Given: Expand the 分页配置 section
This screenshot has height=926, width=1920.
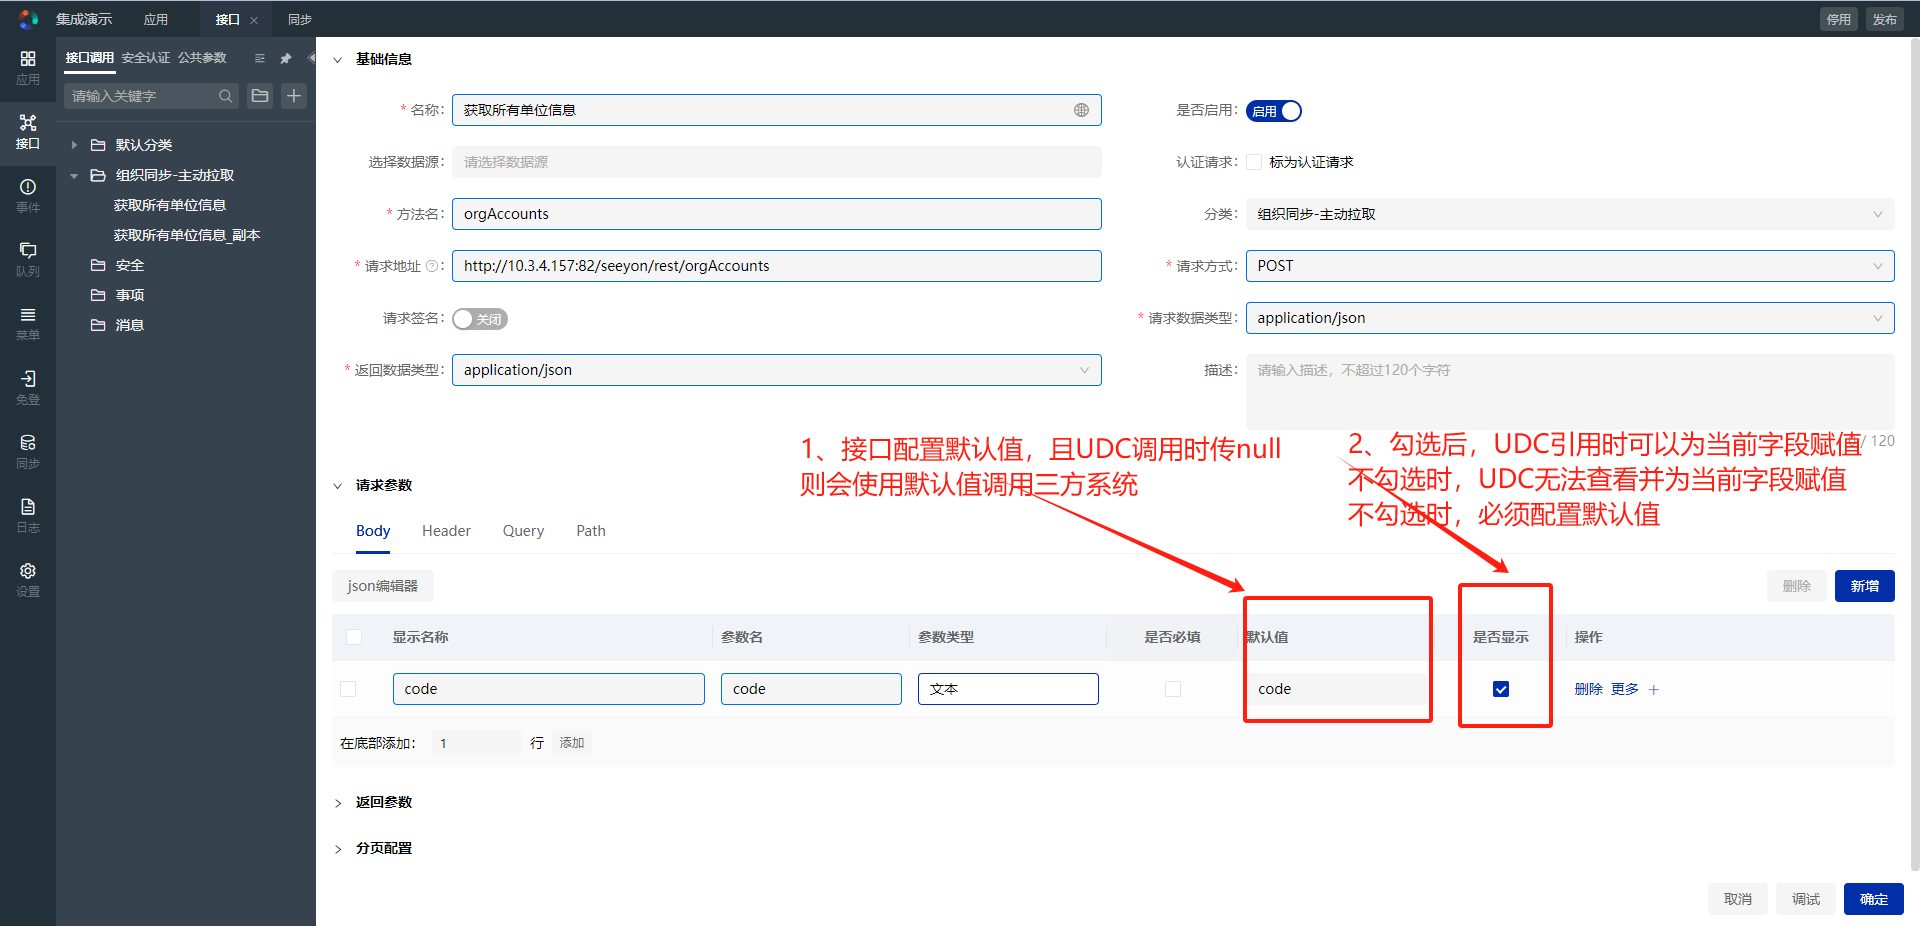Looking at the screenshot, I should coord(337,849).
